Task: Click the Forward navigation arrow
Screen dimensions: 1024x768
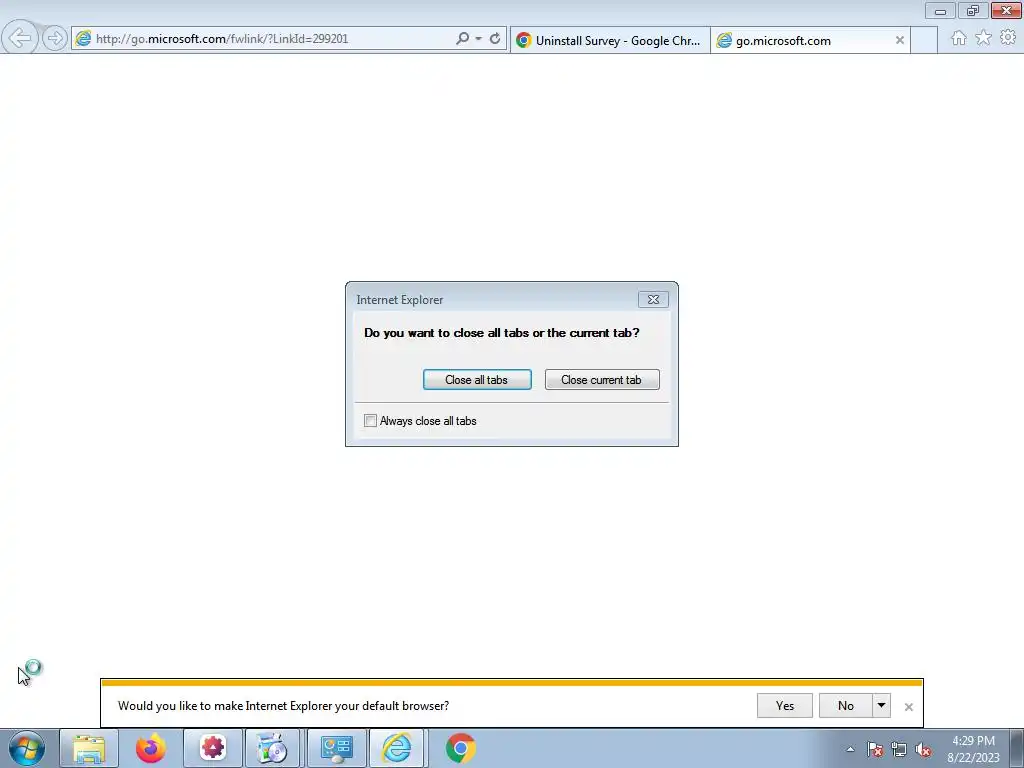Action: 55,38
